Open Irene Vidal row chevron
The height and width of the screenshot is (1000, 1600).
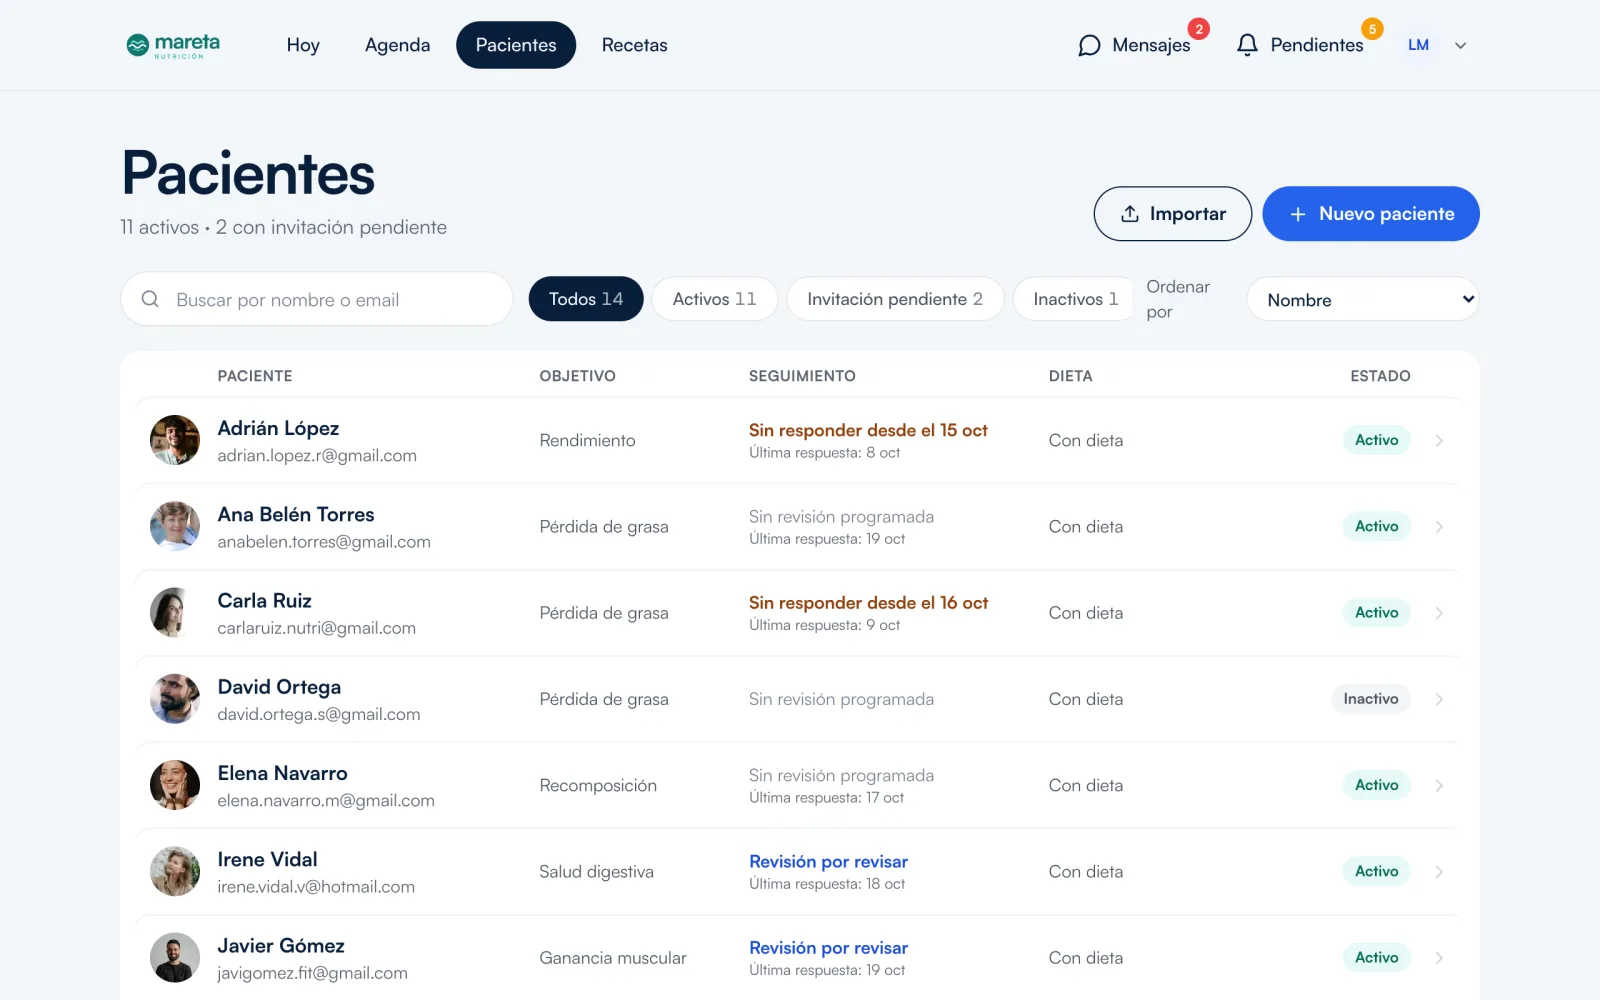[1439, 872]
